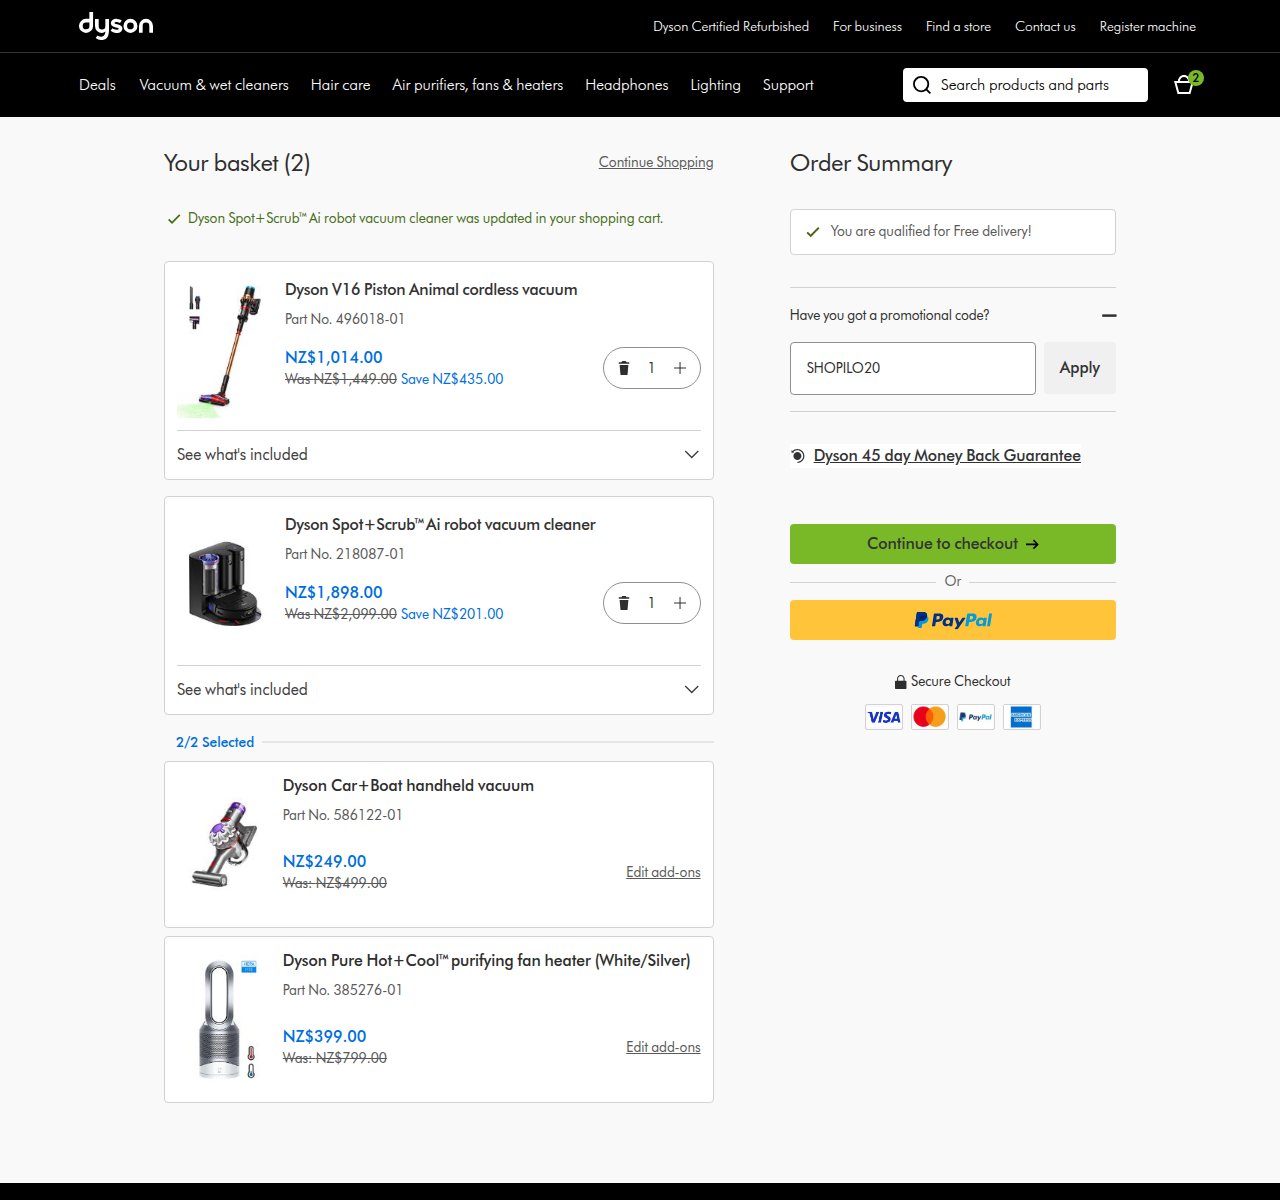Screen dimensions: 1280x1200
Task: Open Dyson V16 Piston Animal cordless vacuum title
Action: (x=431, y=289)
